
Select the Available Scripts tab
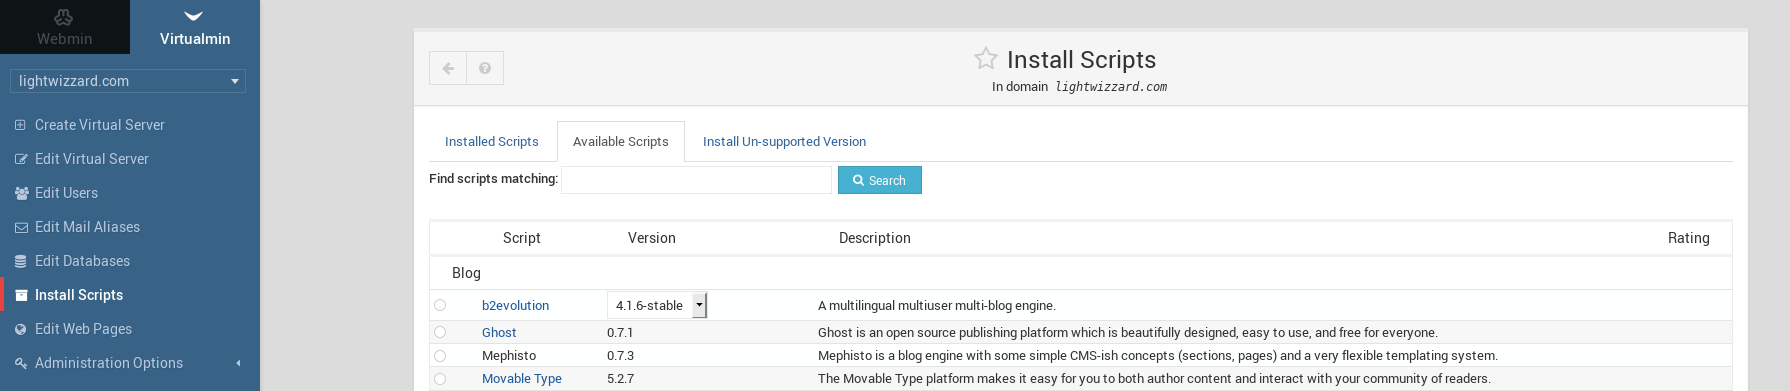[x=621, y=142]
